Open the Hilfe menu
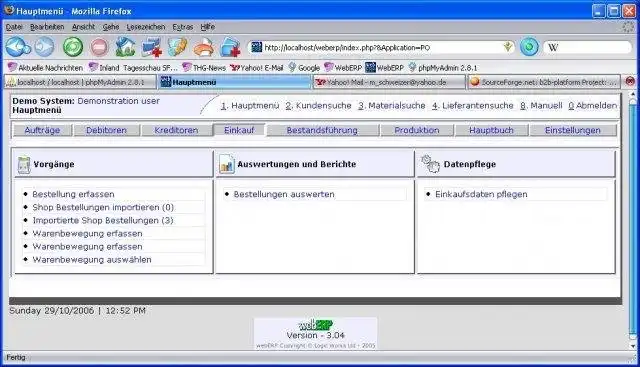This screenshot has height=367, width=640. pos(207,27)
